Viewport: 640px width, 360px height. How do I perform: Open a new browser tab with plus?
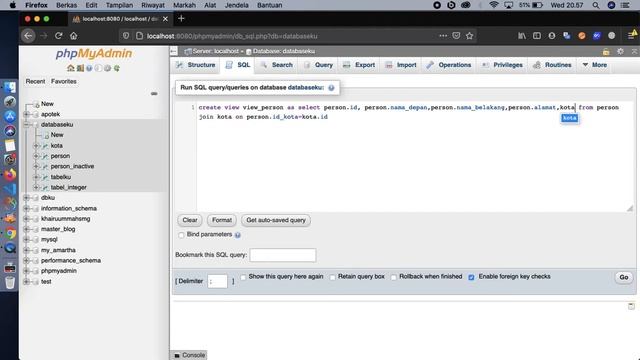[181, 18]
